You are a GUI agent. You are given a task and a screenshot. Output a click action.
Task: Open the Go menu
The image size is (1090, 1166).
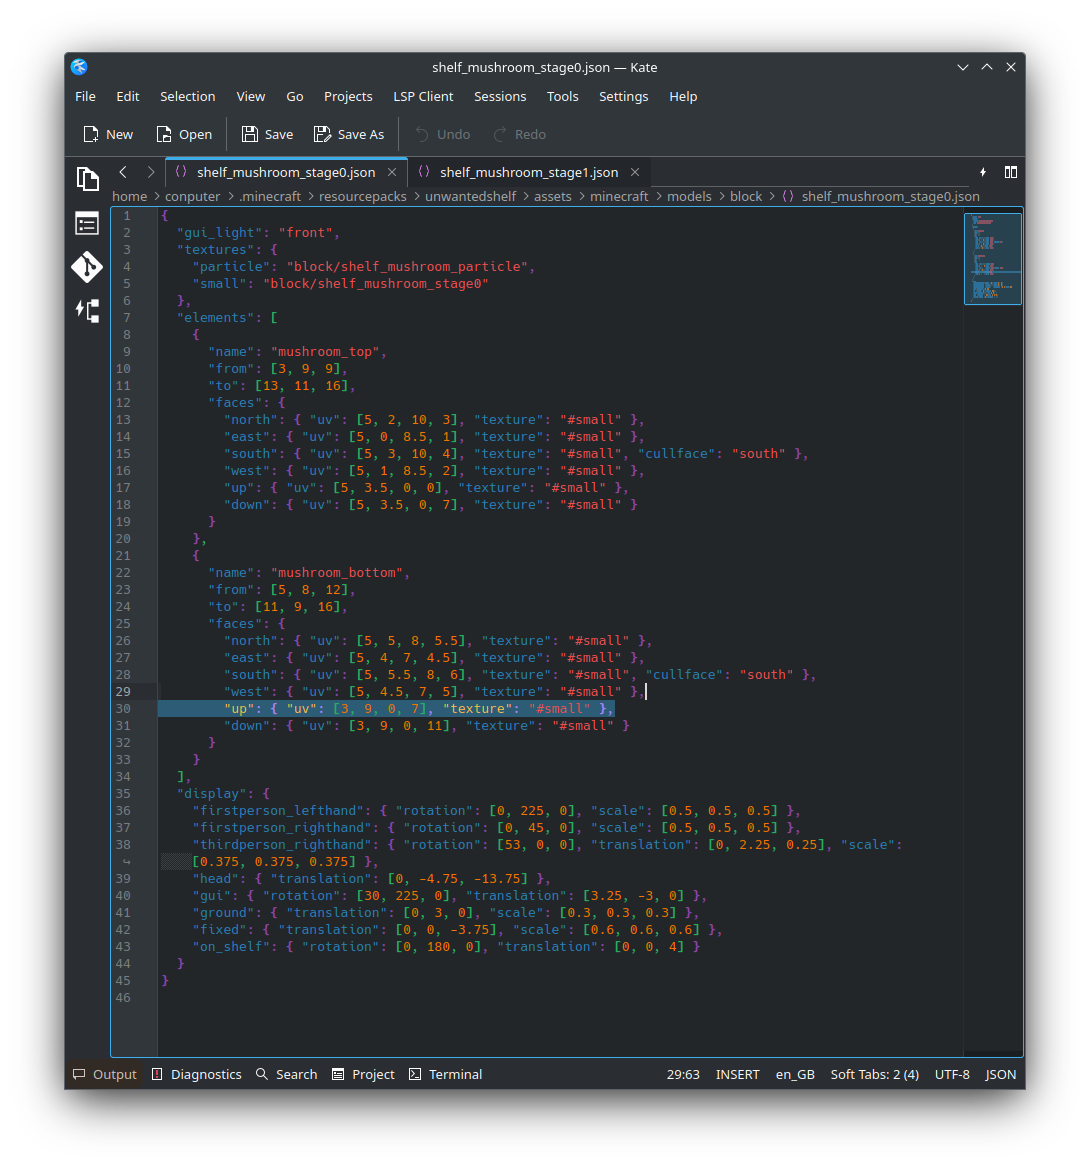pos(295,97)
